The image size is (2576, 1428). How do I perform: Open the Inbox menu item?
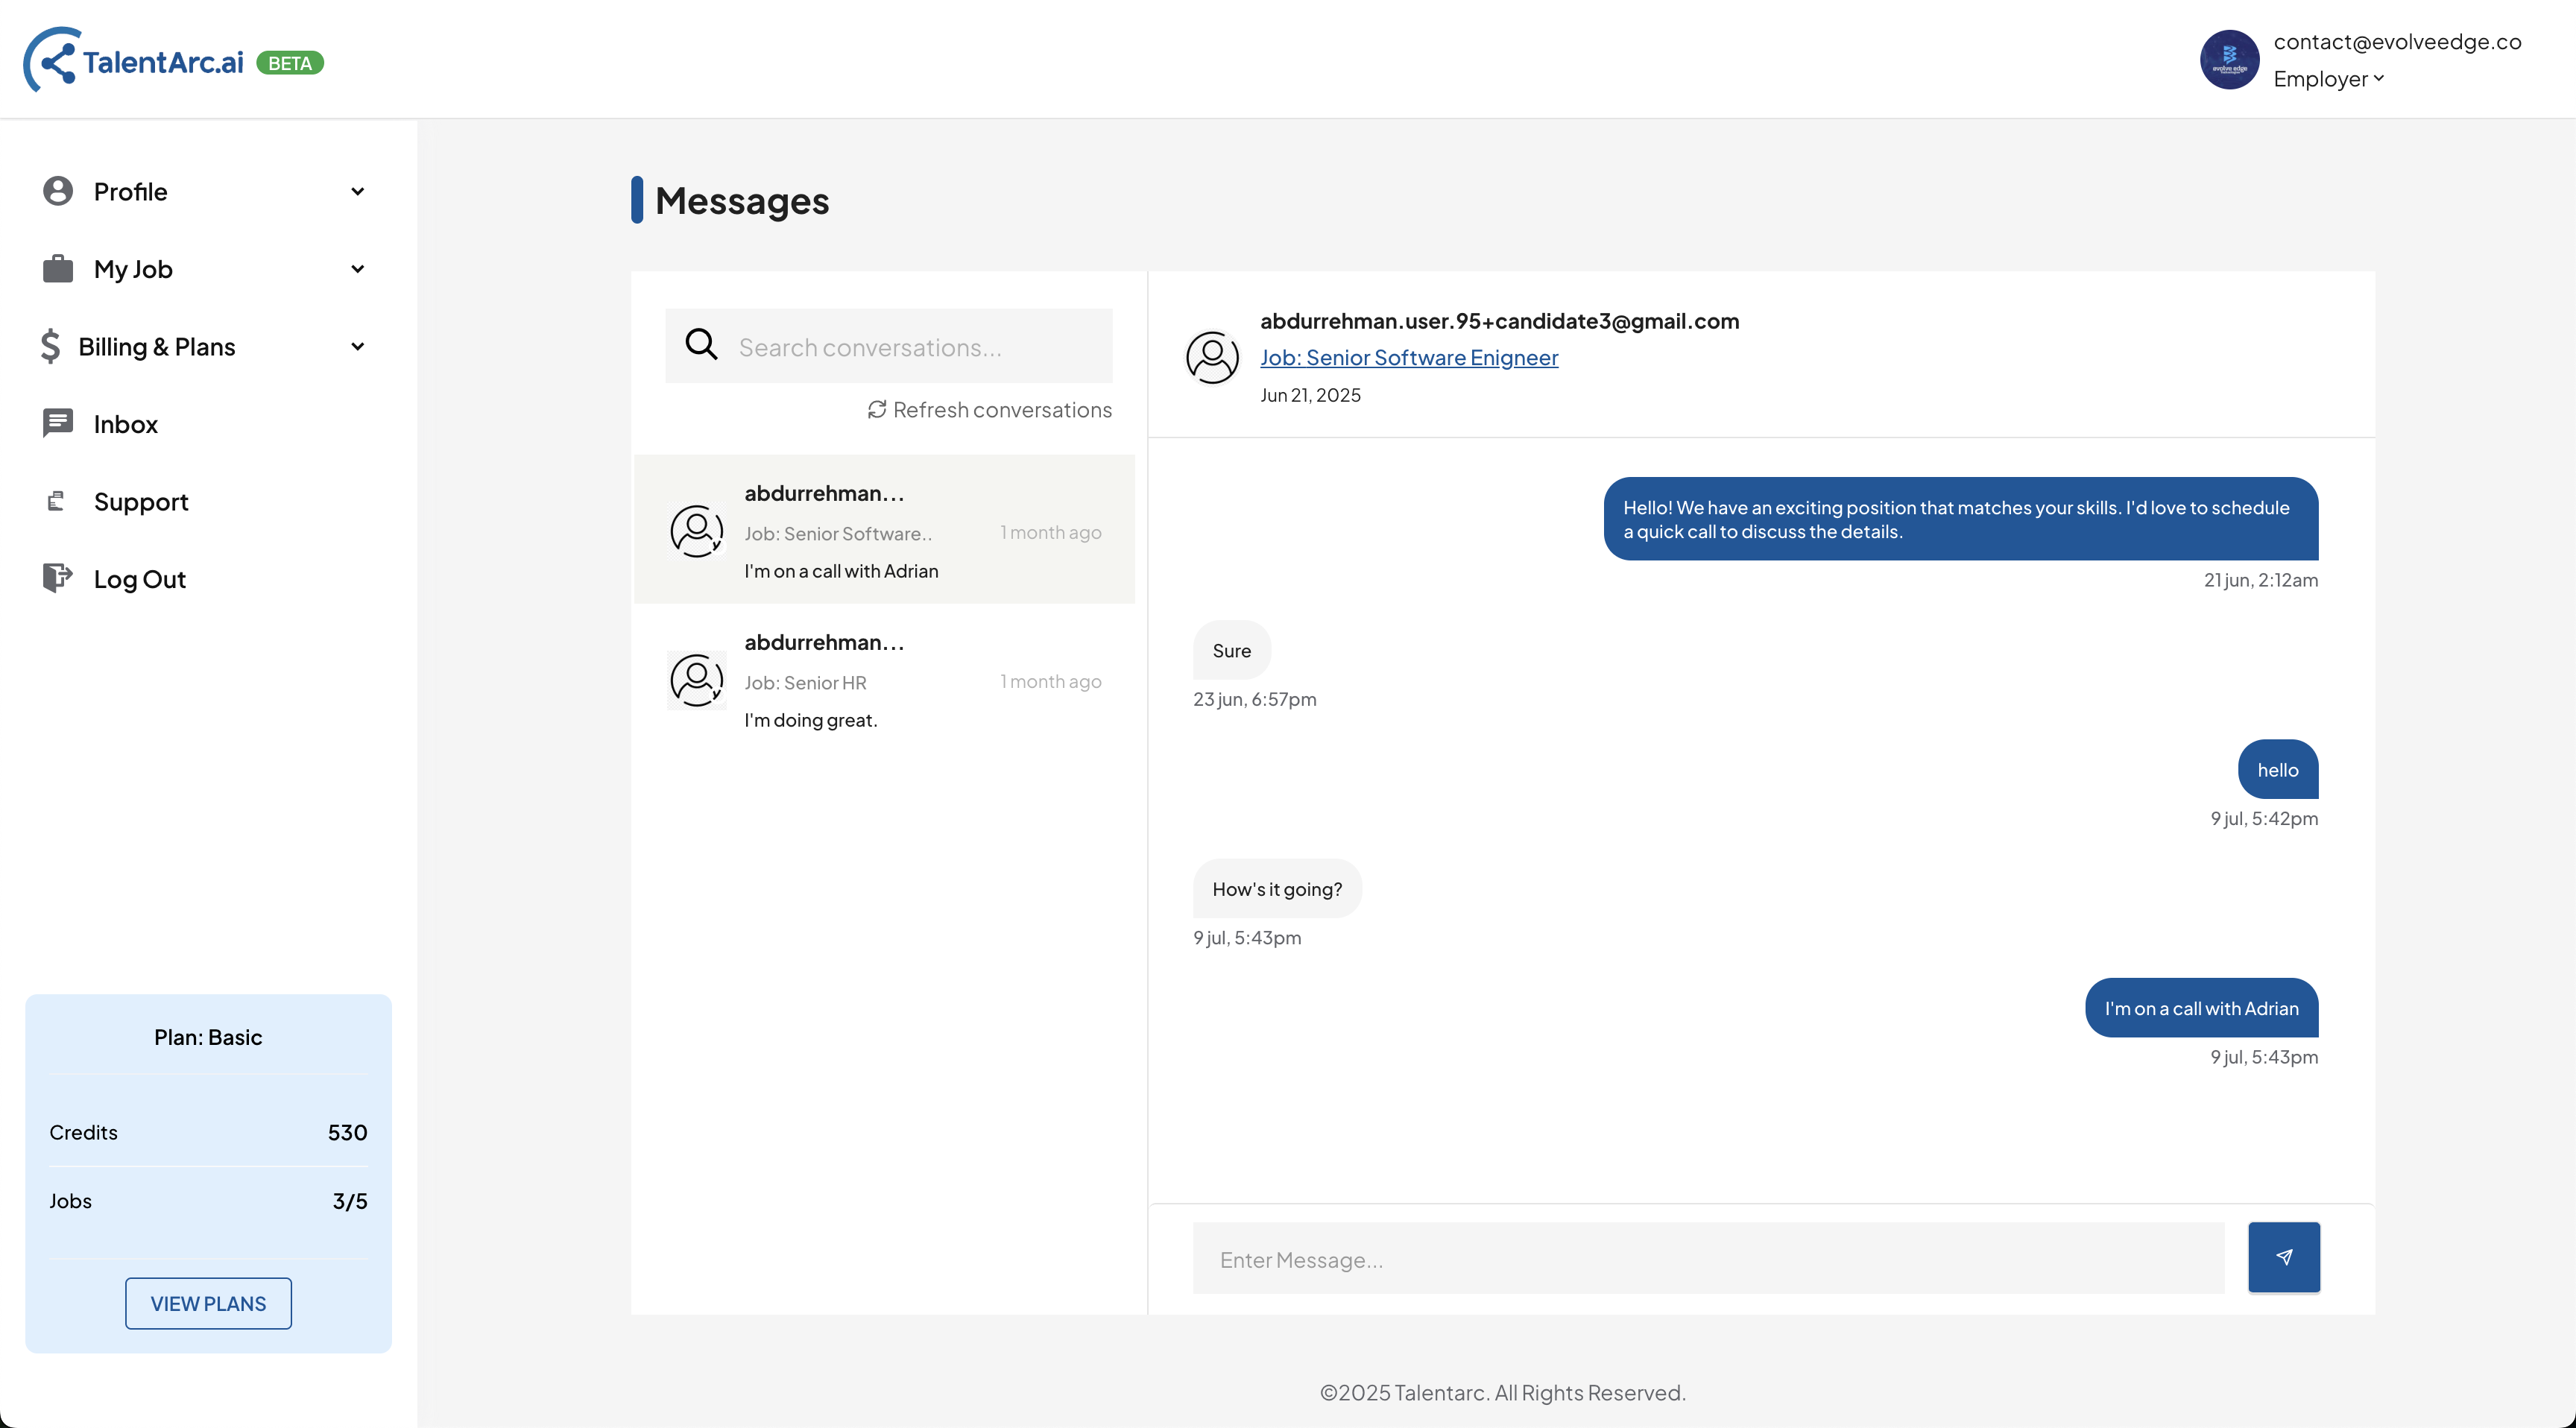(x=126, y=424)
